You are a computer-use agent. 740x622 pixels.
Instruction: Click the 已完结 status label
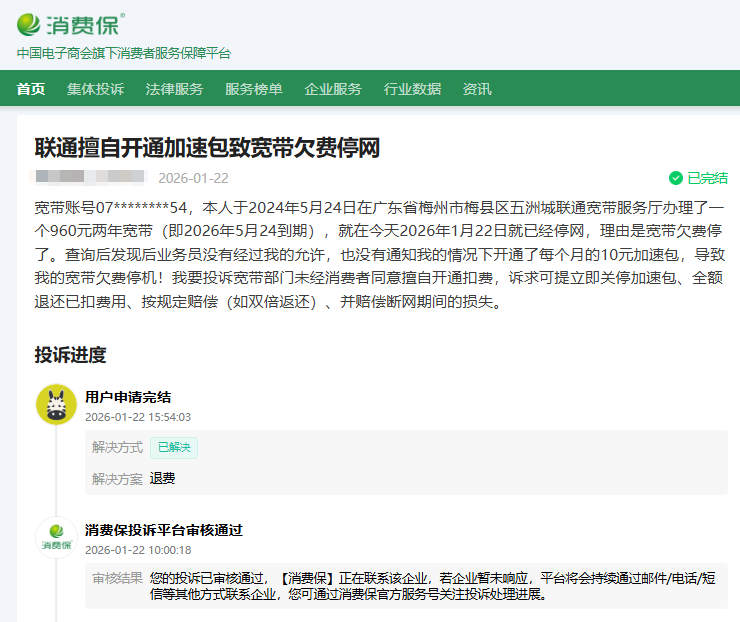(707, 178)
